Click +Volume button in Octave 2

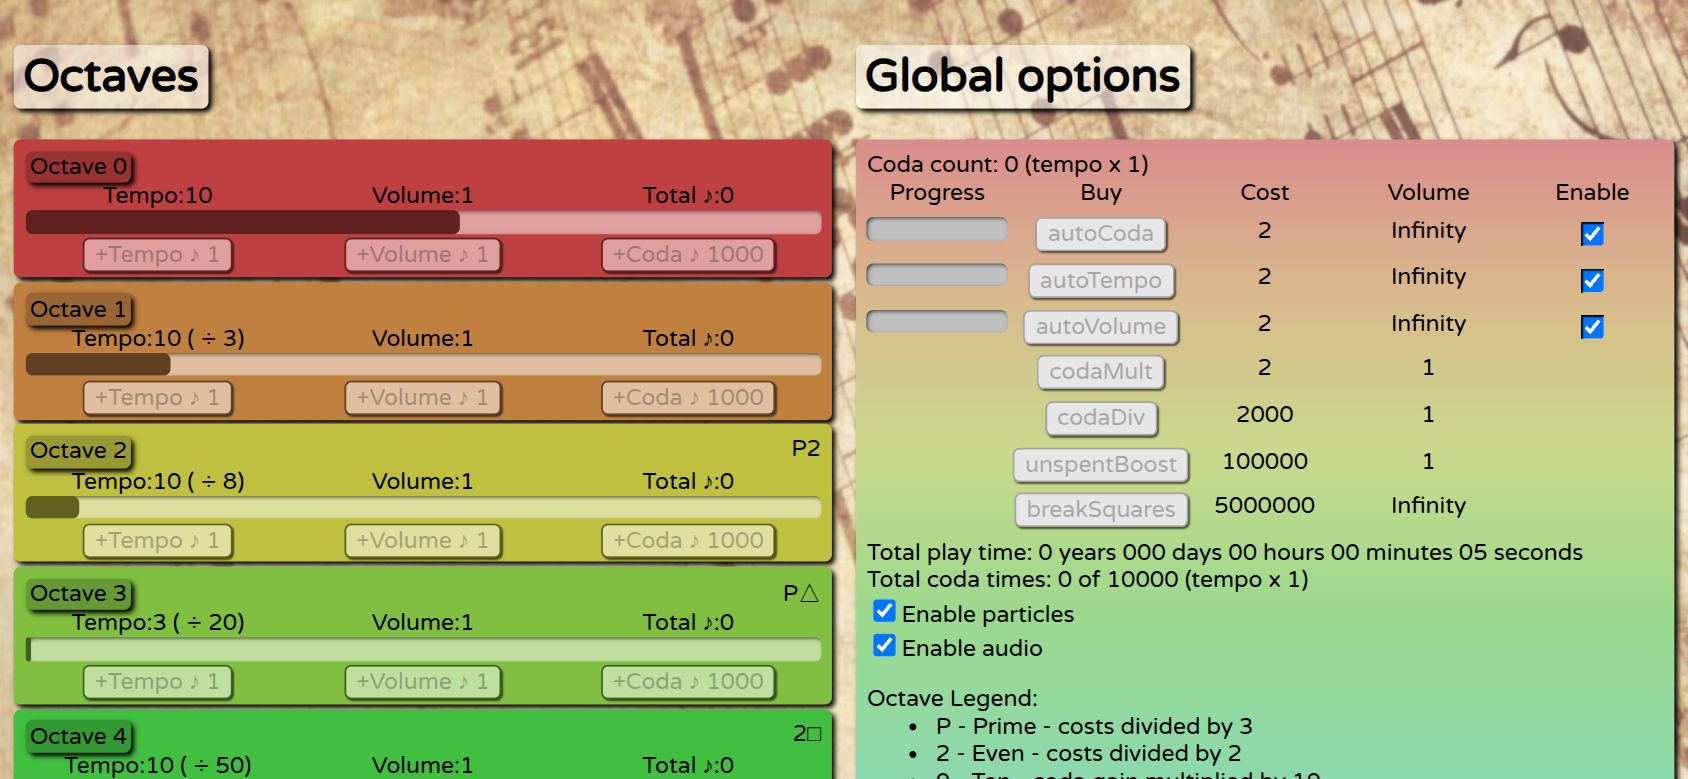[x=422, y=541]
